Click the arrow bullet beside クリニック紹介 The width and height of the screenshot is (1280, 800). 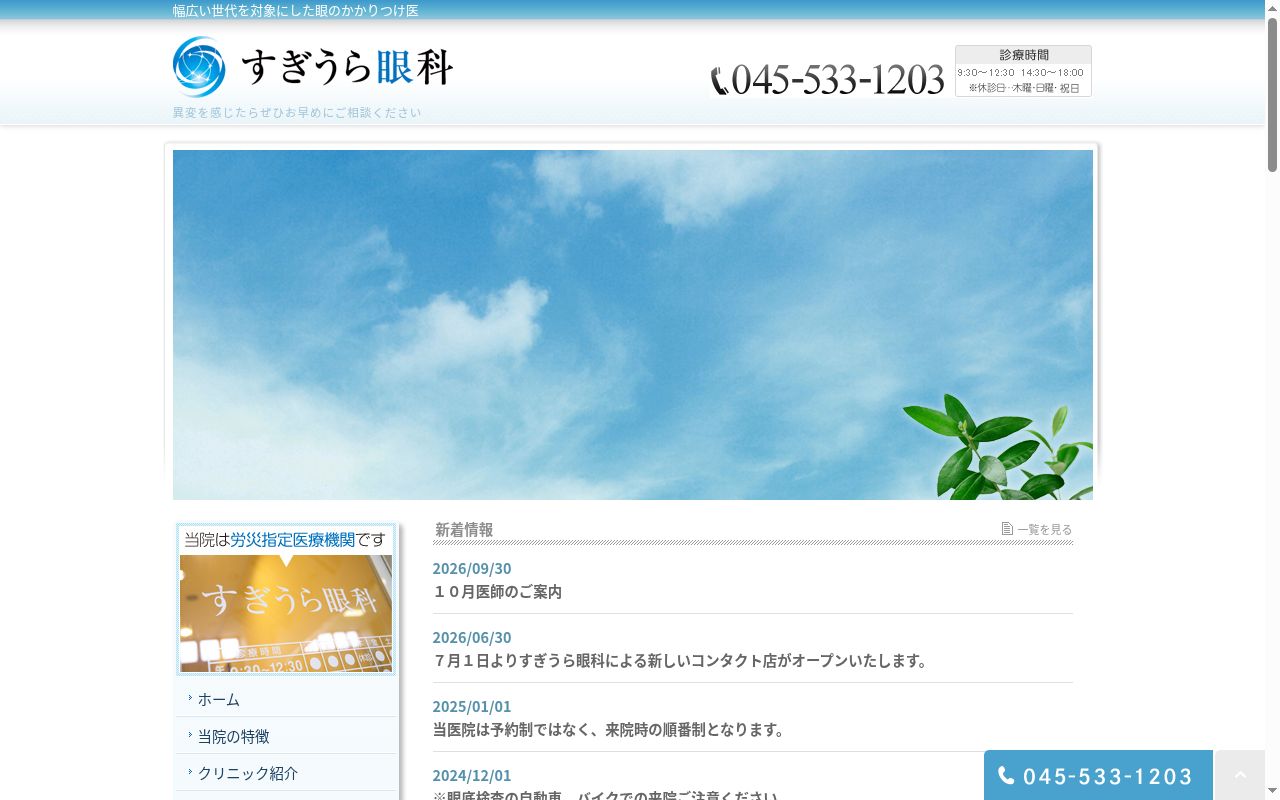tap(190, 772)
